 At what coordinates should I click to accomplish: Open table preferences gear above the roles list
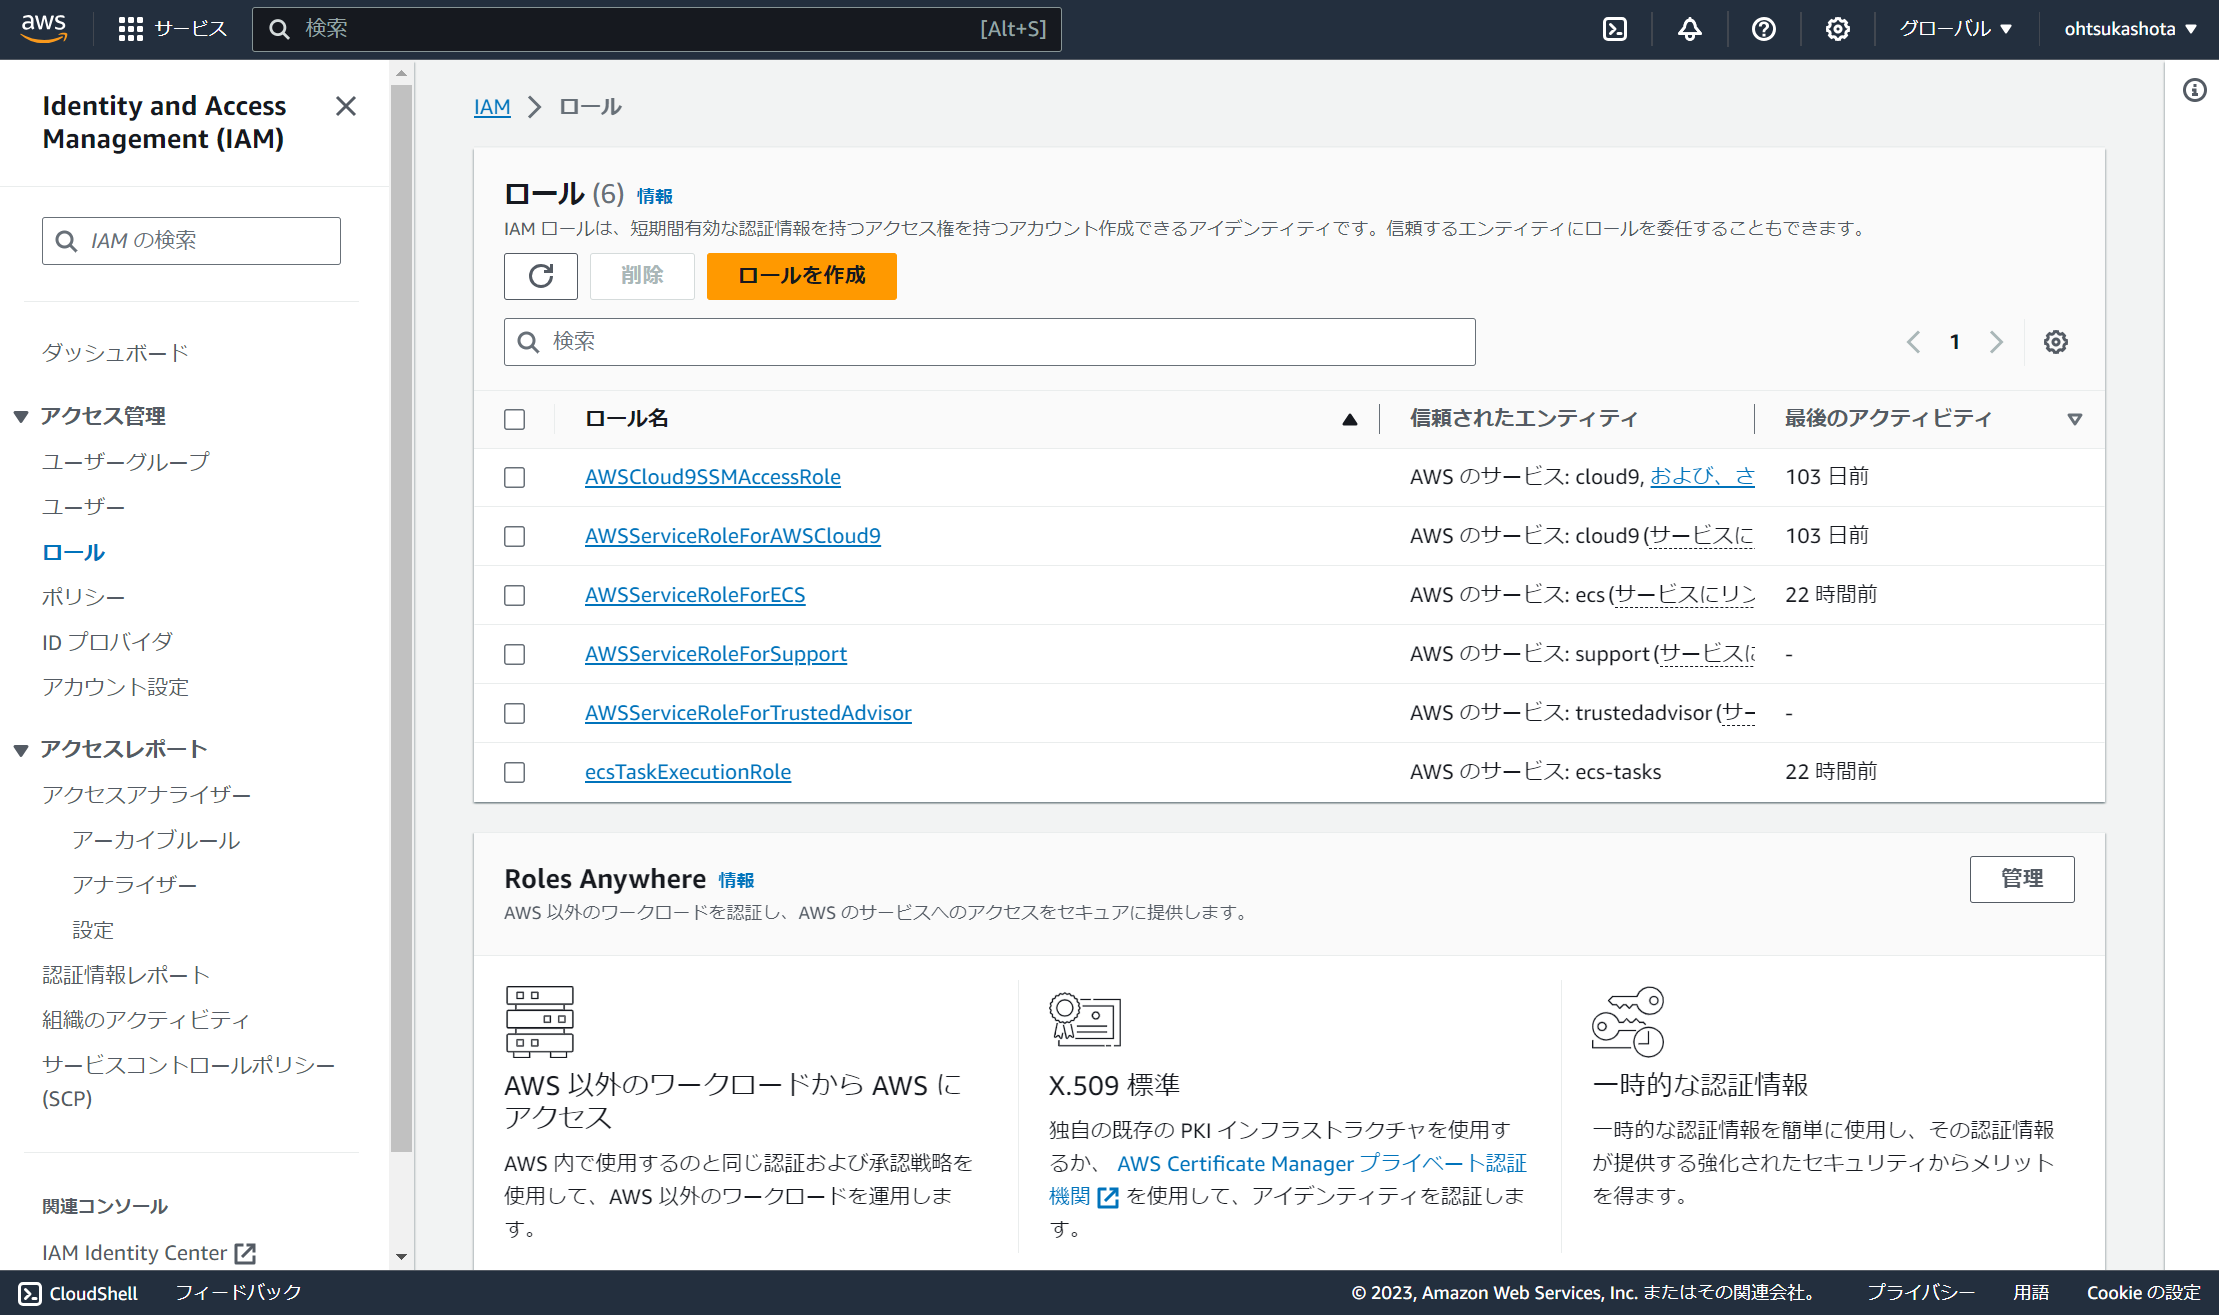(x=2056, y=341)
